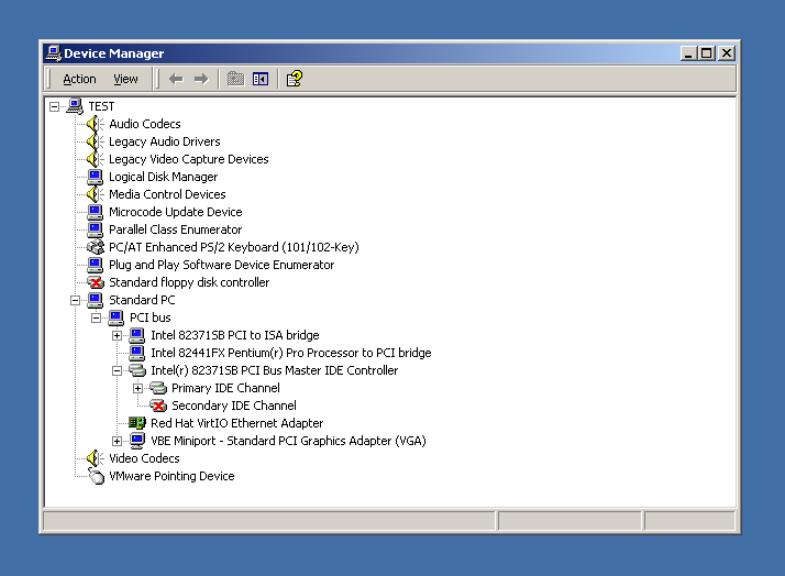Maximize the Device Manager window

pyautogui.click(x=706, y=53)
